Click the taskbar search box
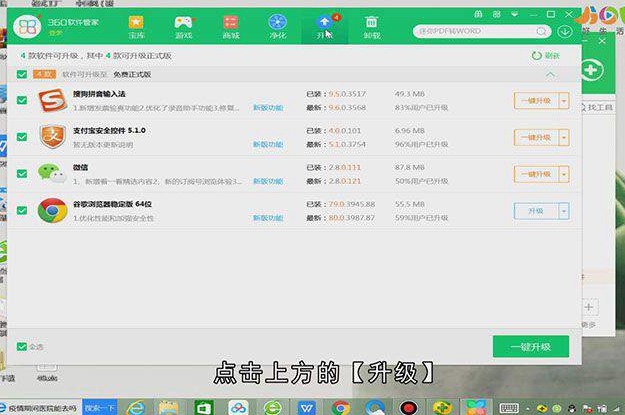Image resolution: width=625 pixels, height=415 pixels. [41, 407]
